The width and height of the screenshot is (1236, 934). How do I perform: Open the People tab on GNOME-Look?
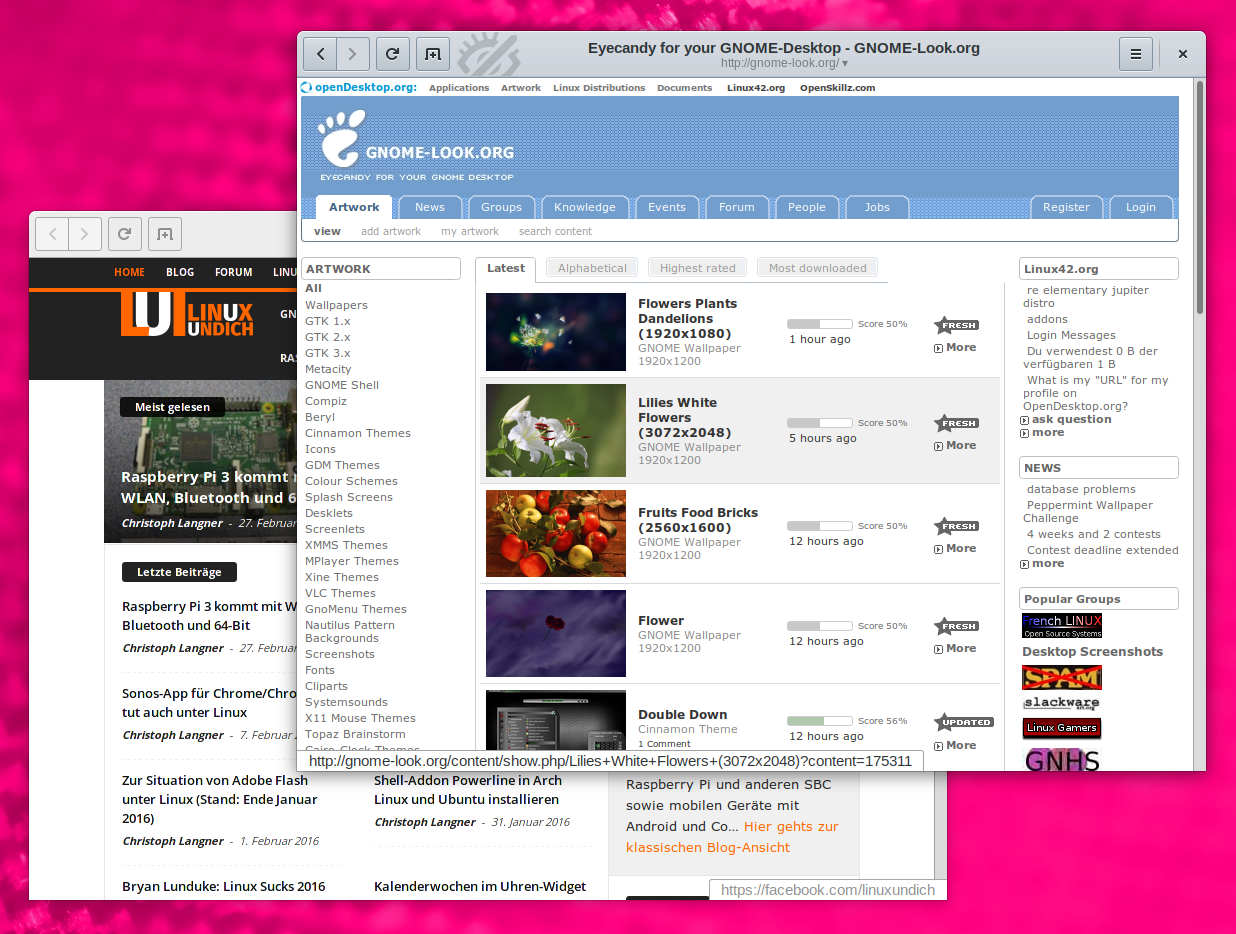tap(807, 207)
